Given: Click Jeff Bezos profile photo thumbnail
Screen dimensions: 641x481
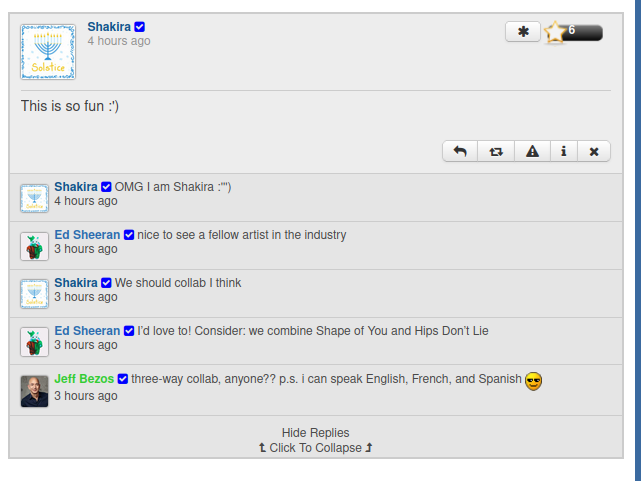Looking at the screenshot, I should click(x=34, y=391).
